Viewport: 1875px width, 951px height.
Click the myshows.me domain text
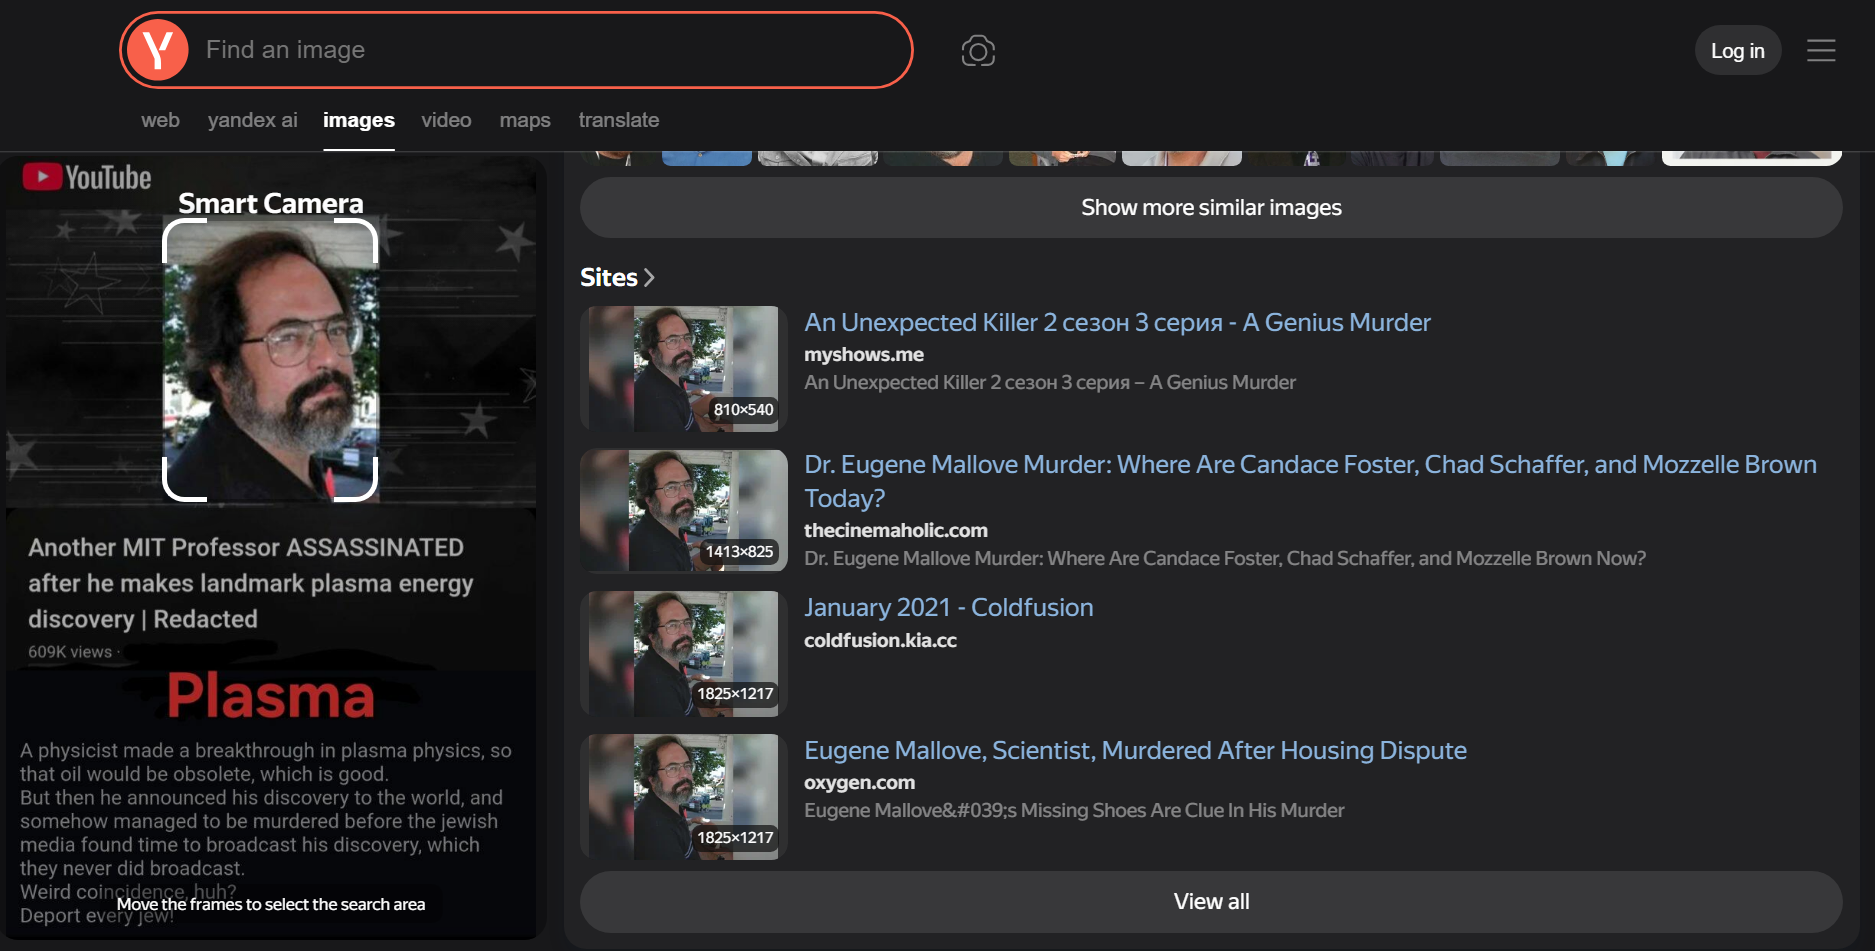pos(864,355)
